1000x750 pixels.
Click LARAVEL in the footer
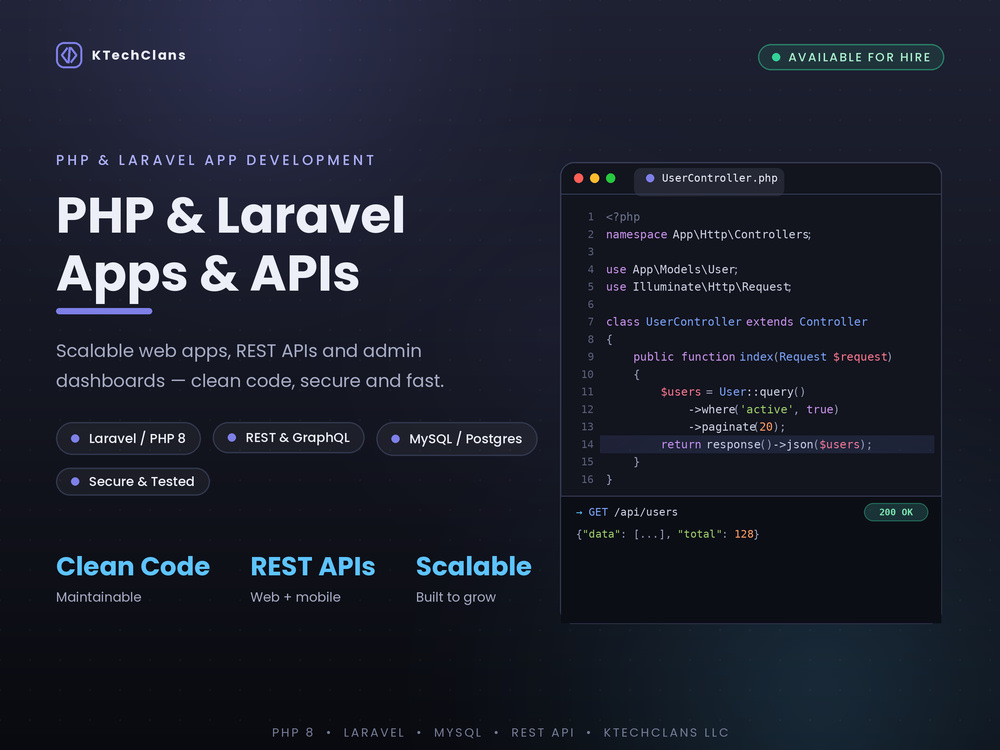374,733
